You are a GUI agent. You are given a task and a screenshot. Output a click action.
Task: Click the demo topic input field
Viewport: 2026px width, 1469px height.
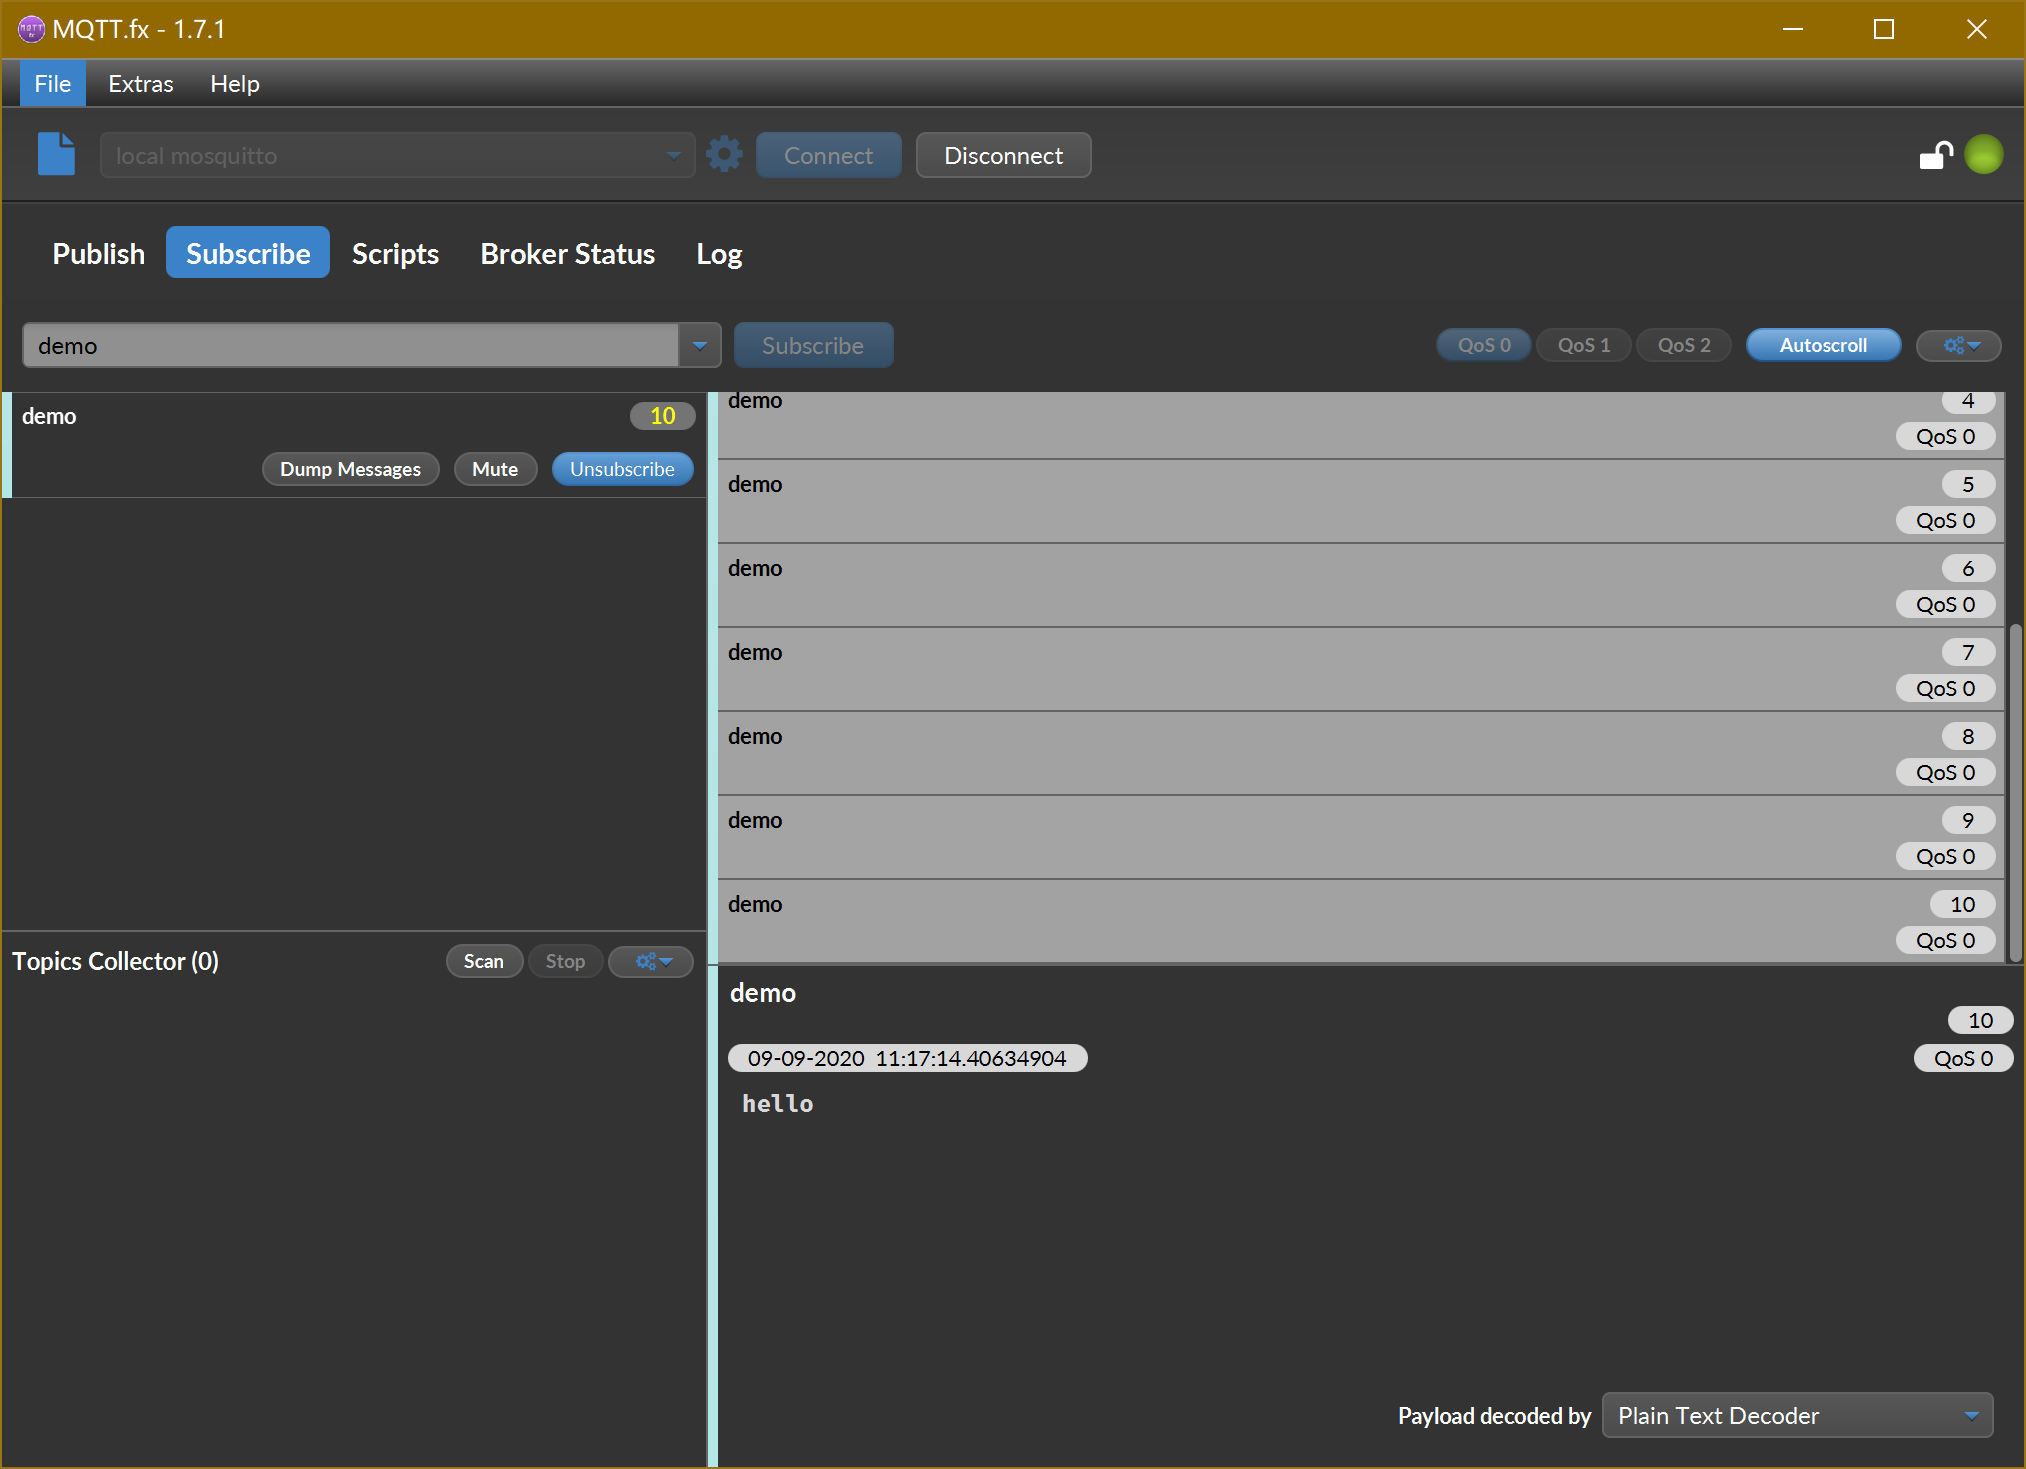tap(350, 345)
